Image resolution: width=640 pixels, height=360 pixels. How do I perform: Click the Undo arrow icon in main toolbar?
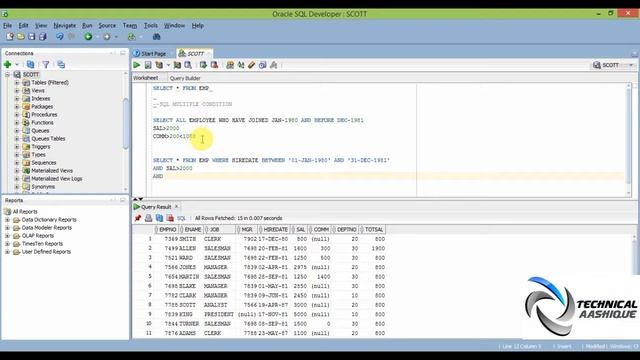[x=60, y=37]
